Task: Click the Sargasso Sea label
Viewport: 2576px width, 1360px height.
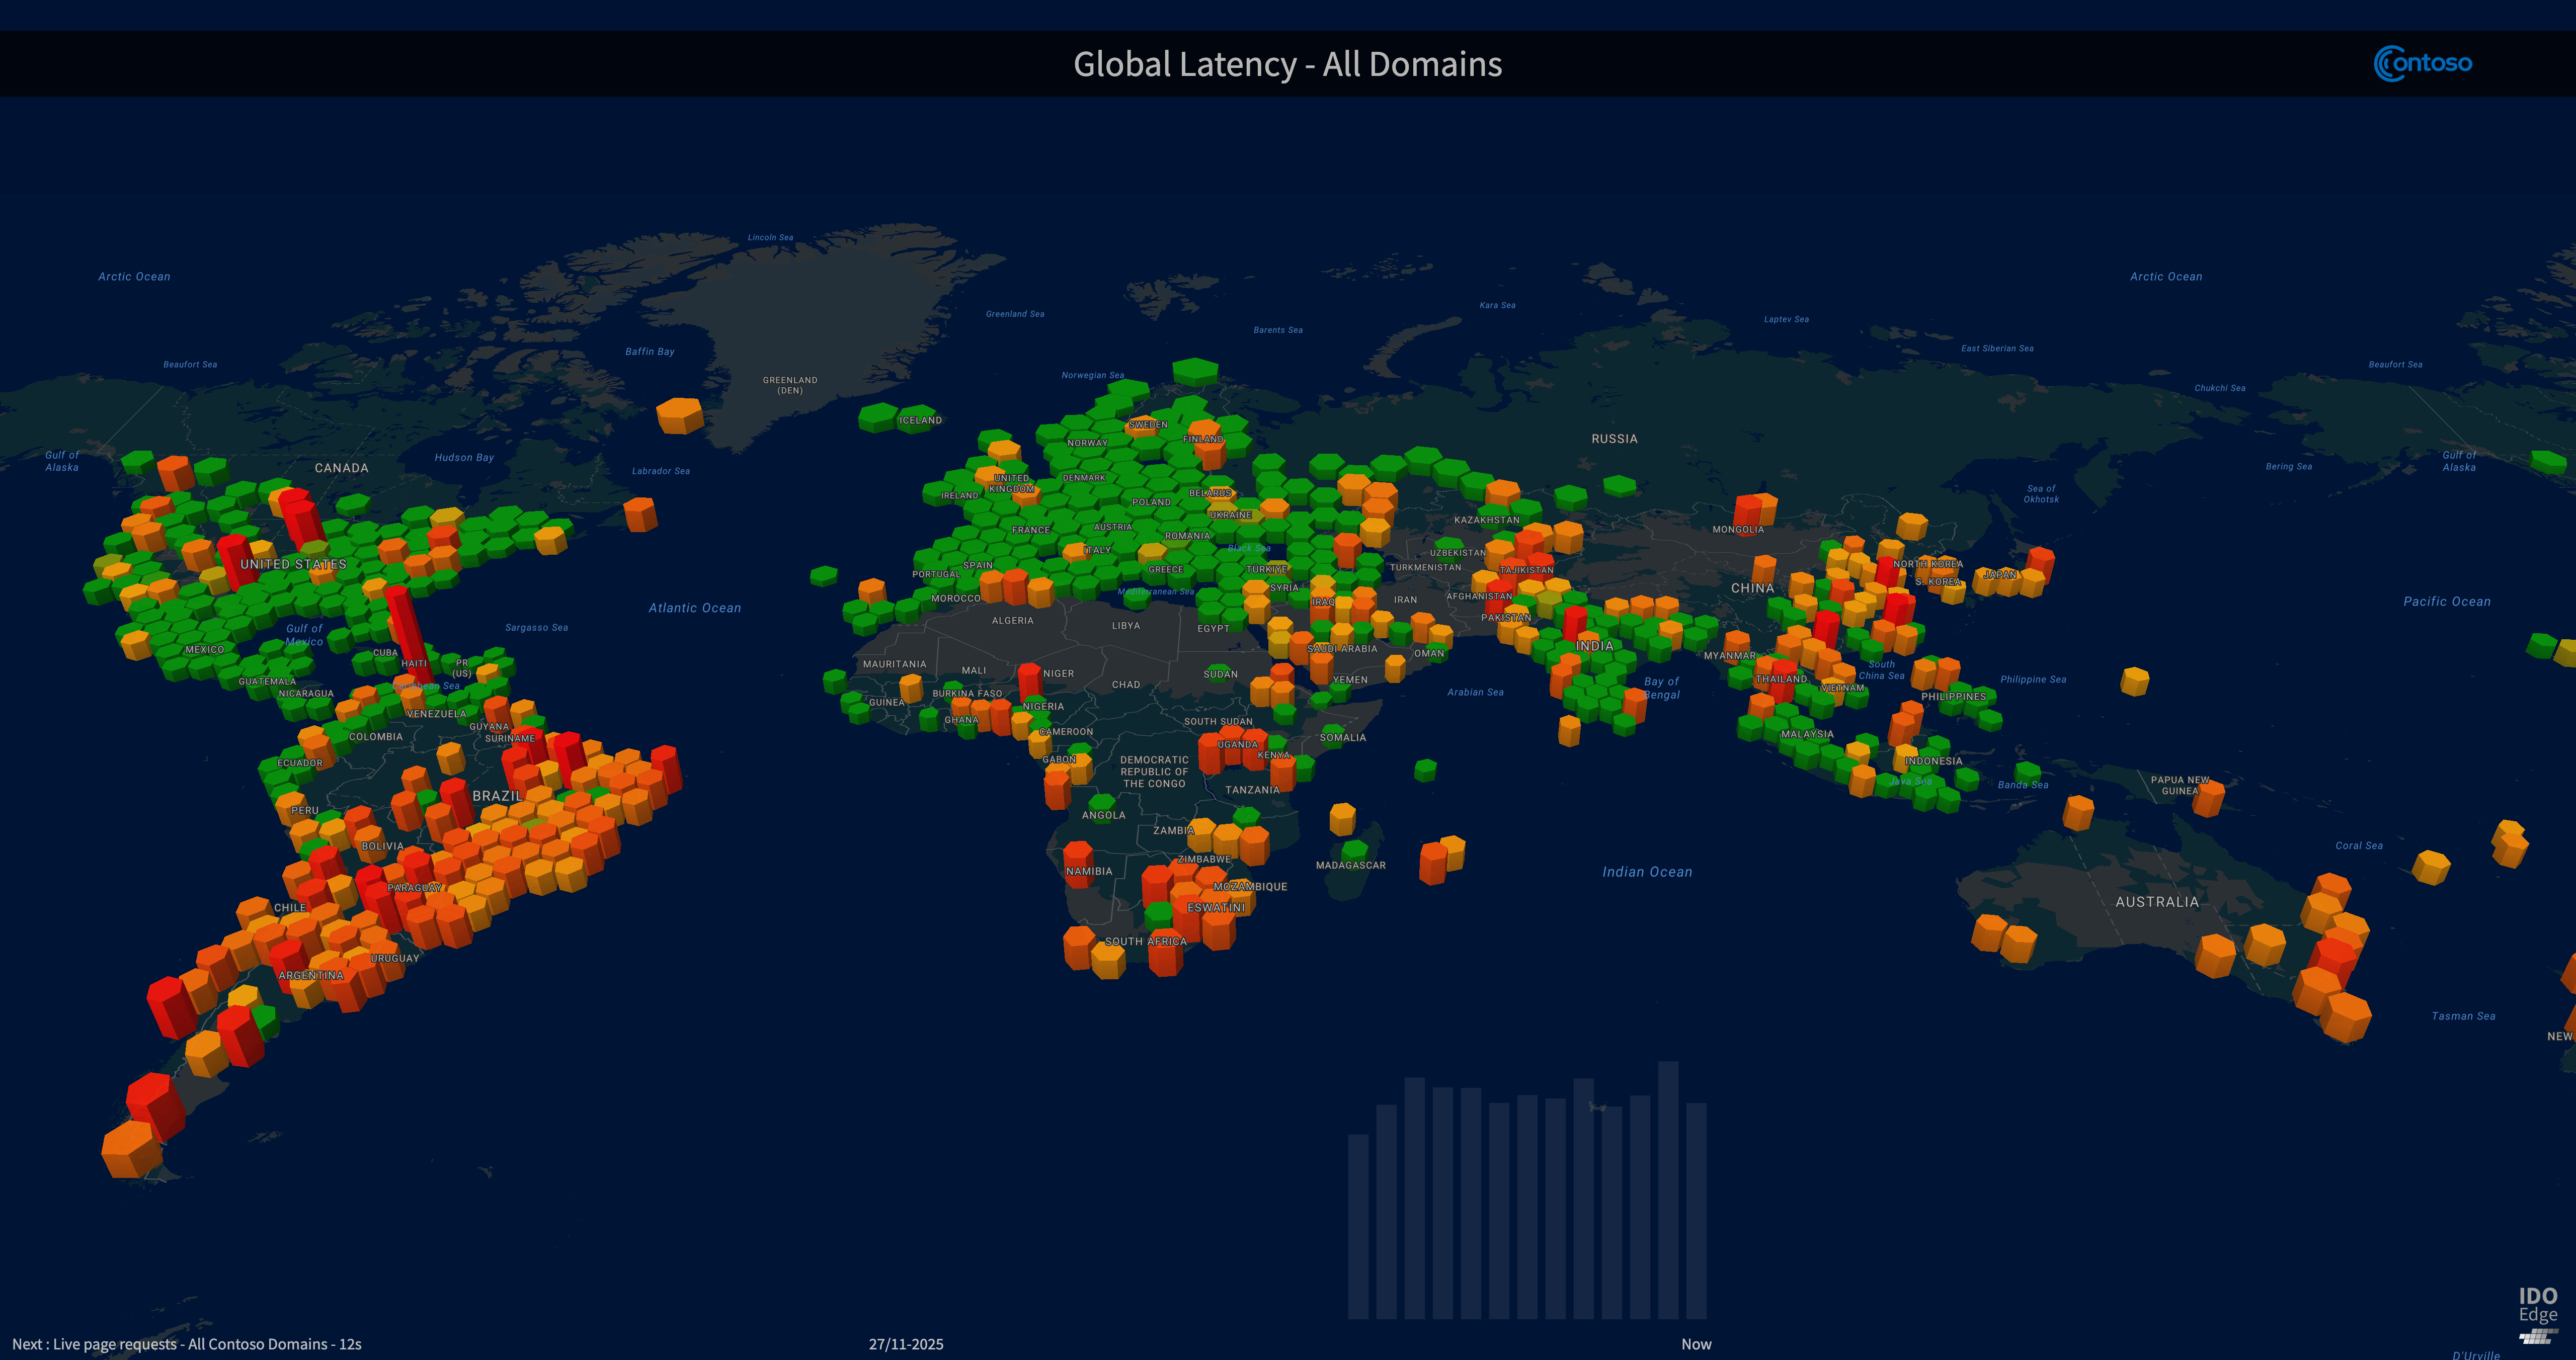Action: click(x=537, y=628)
